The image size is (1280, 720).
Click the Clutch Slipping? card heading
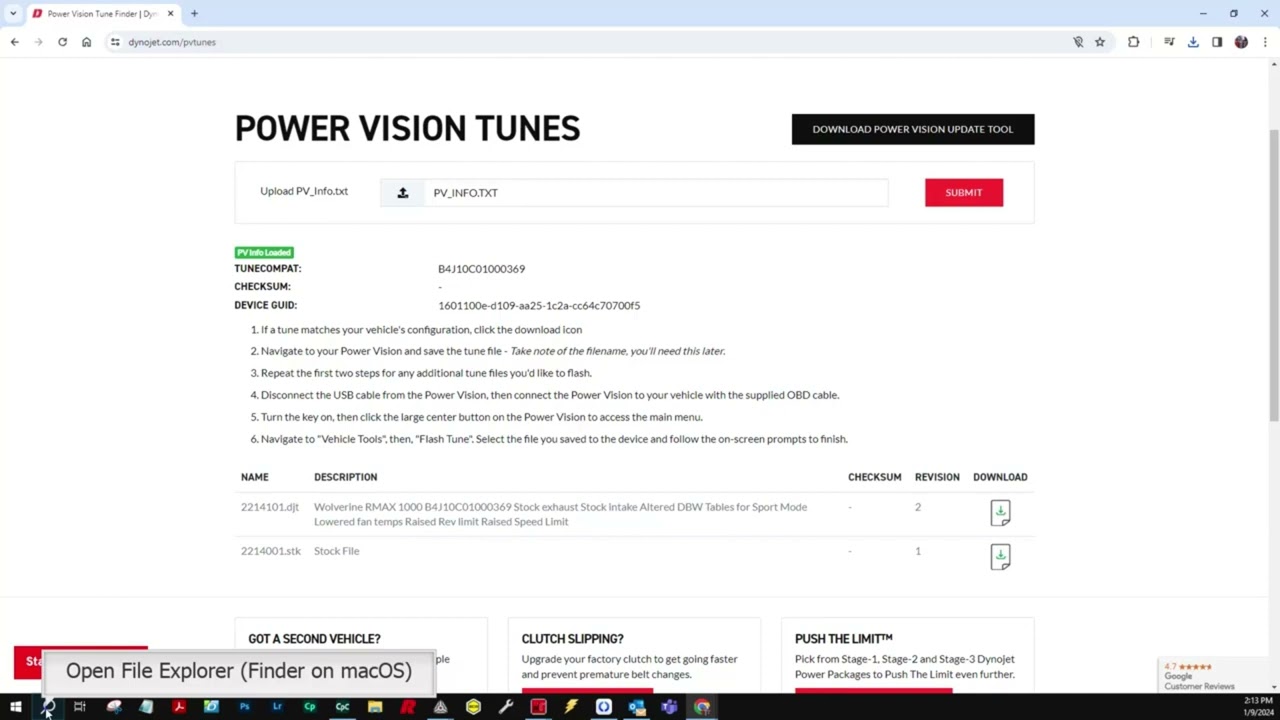click(x=572, y=639)
